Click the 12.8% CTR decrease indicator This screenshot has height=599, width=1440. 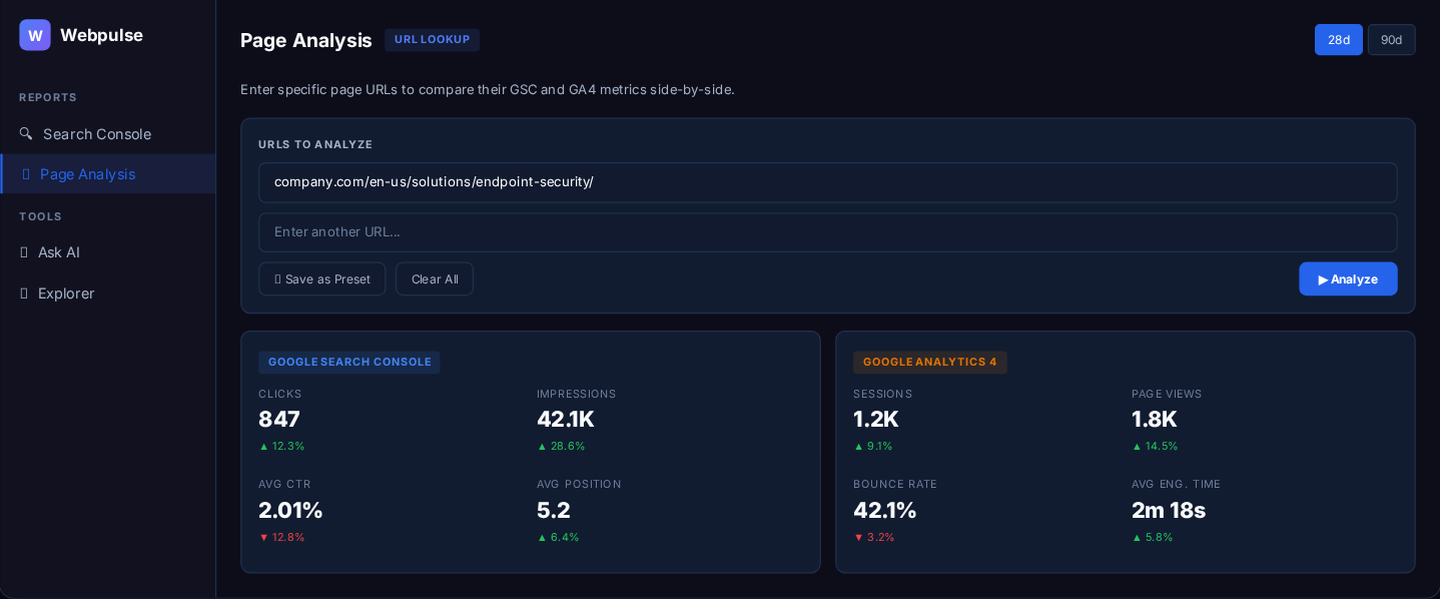(x=282, y=537)
